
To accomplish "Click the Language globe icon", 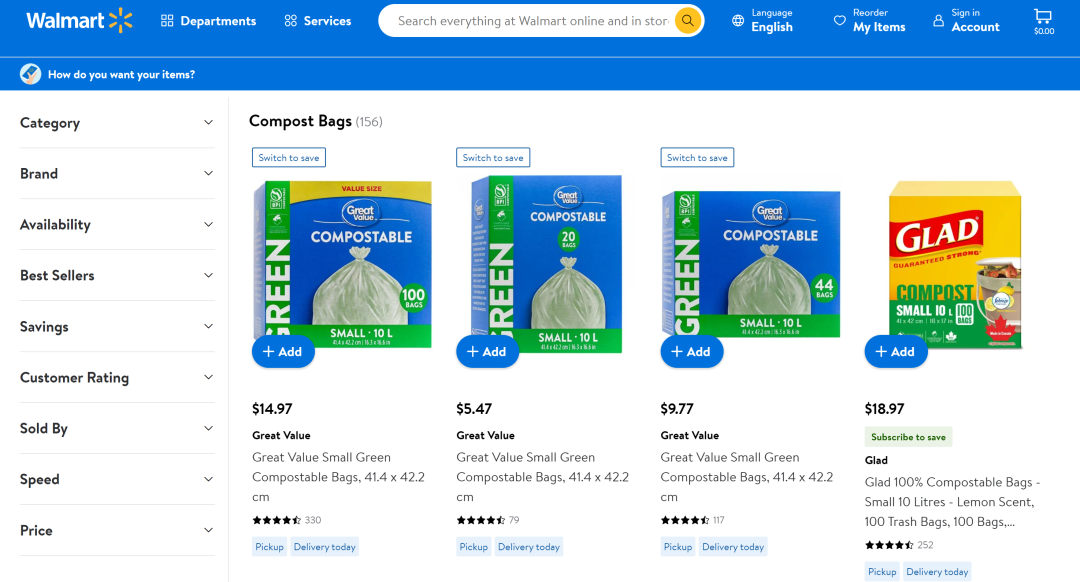I will (x=738, y=21).
